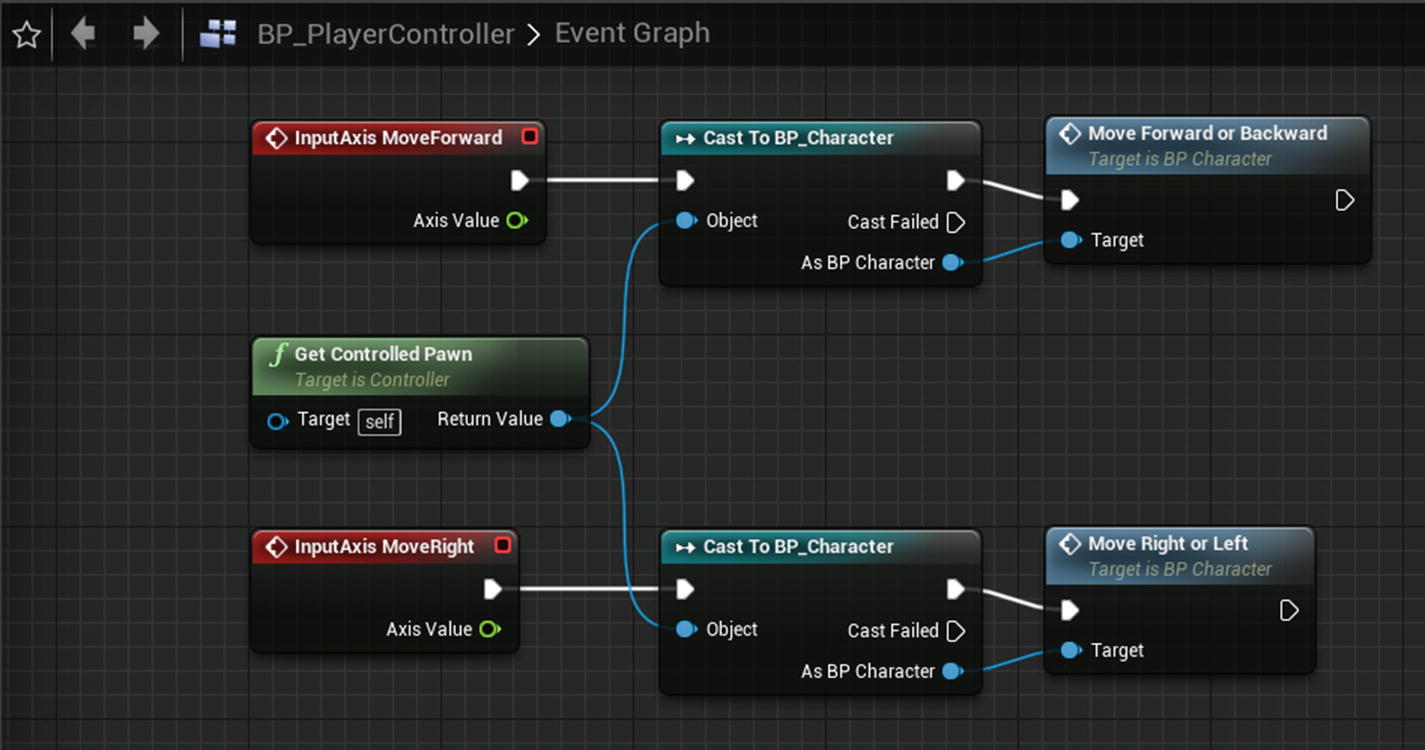Image resolution: width=1425 pixels, height=750 pixels.
Task: Click the blueprint graph icon in breadcrumb
Action: 218,34
